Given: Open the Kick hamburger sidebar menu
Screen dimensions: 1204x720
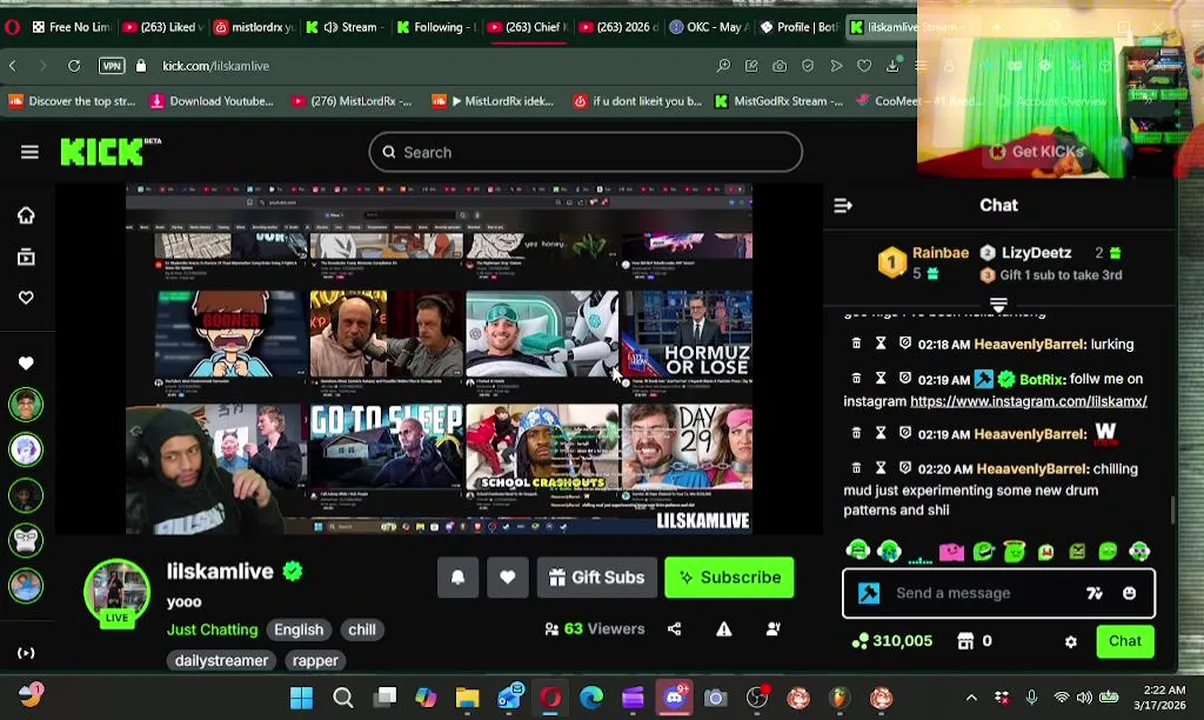Looking at the screenshot, I should coord(29,152).
